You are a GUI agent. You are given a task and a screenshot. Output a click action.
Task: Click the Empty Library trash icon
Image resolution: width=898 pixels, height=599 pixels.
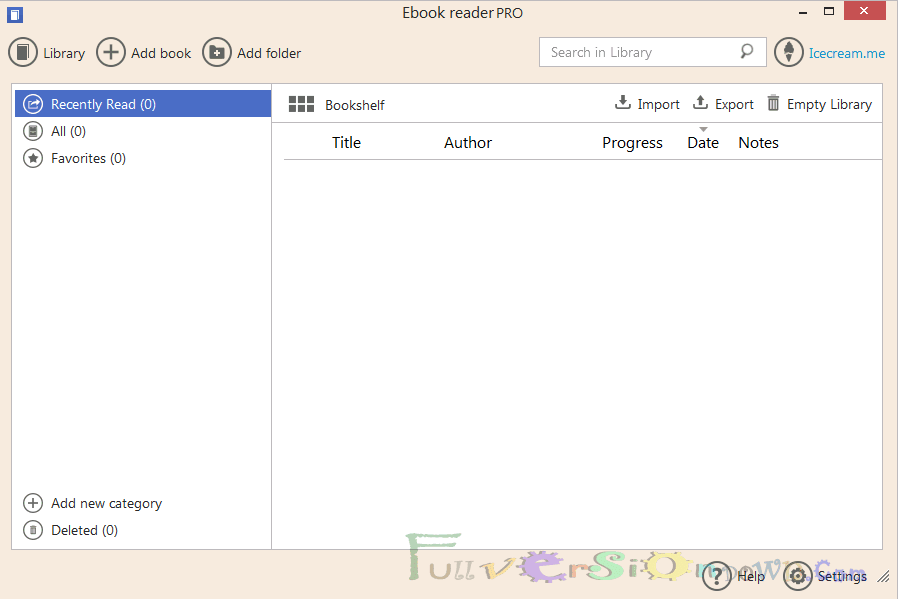click(773, 103)
